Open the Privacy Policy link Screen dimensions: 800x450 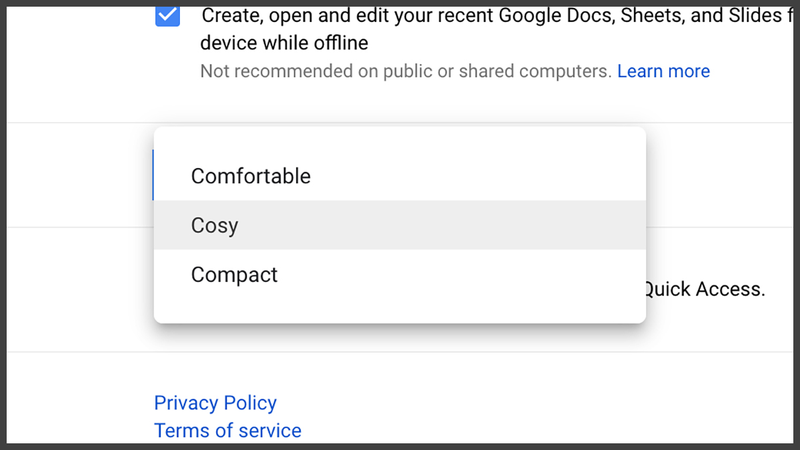(215, 403)
